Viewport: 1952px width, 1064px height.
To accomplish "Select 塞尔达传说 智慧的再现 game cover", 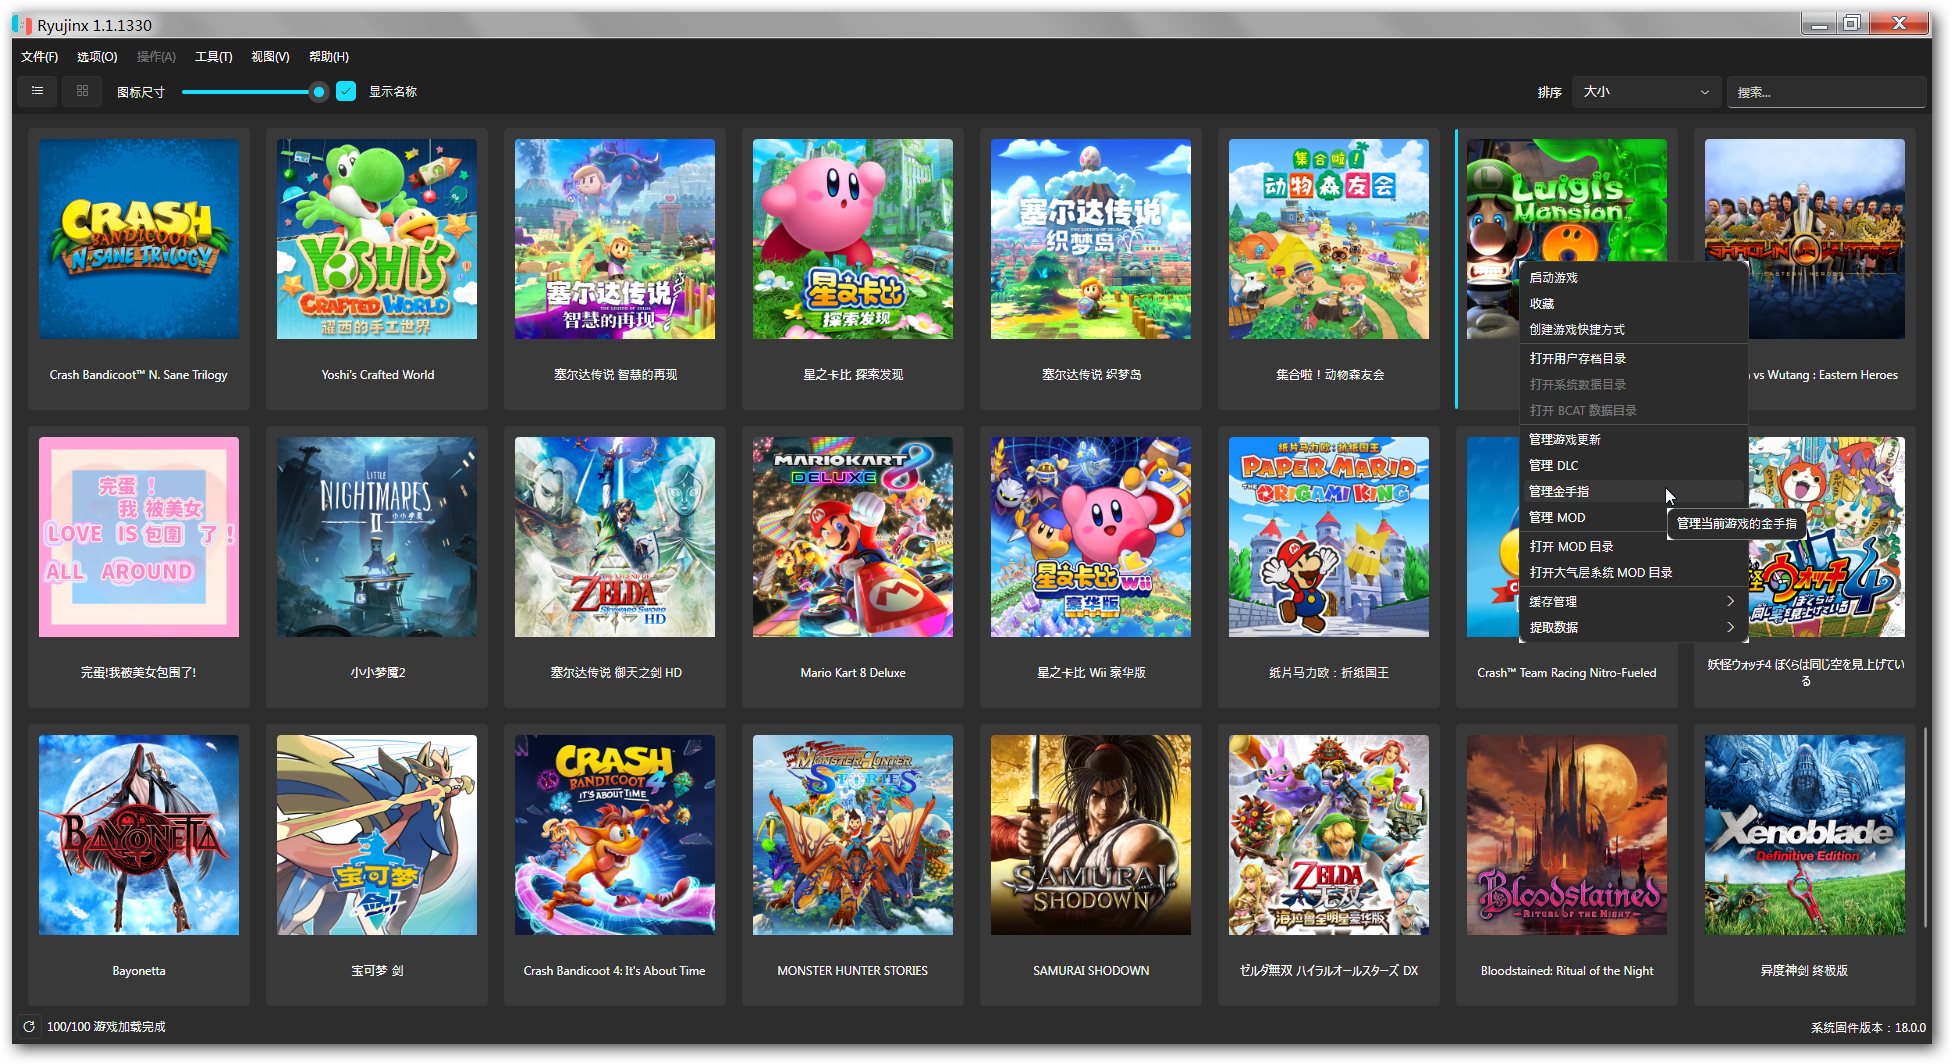I will point(615,239).
